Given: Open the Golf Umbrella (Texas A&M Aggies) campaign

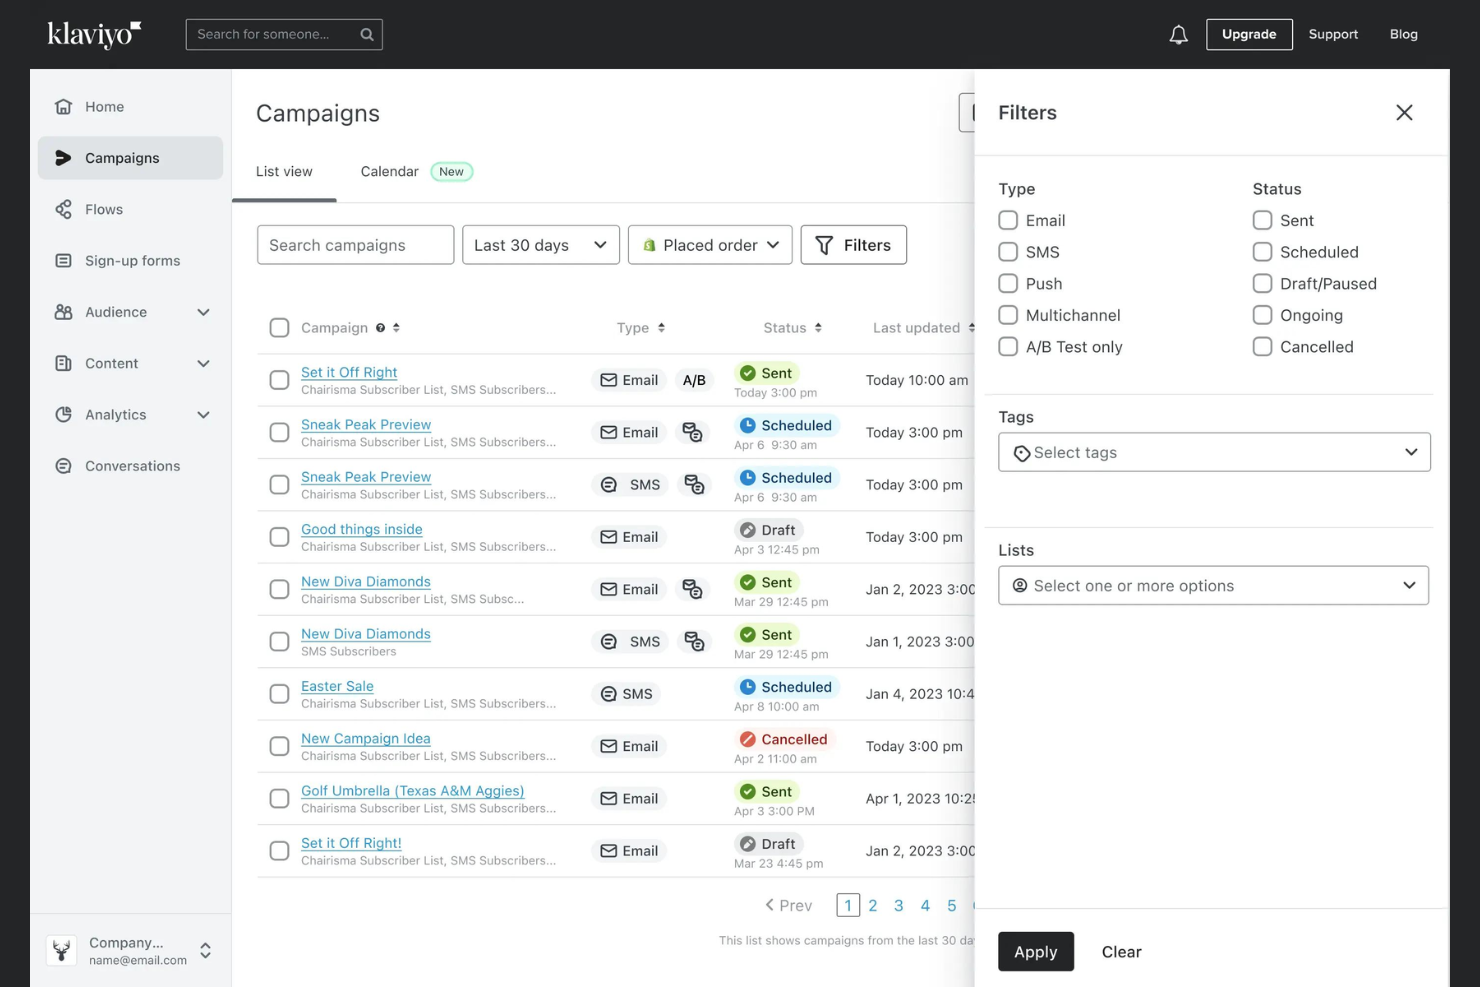Looking at the screenshot, I should (x=412, y=791).
